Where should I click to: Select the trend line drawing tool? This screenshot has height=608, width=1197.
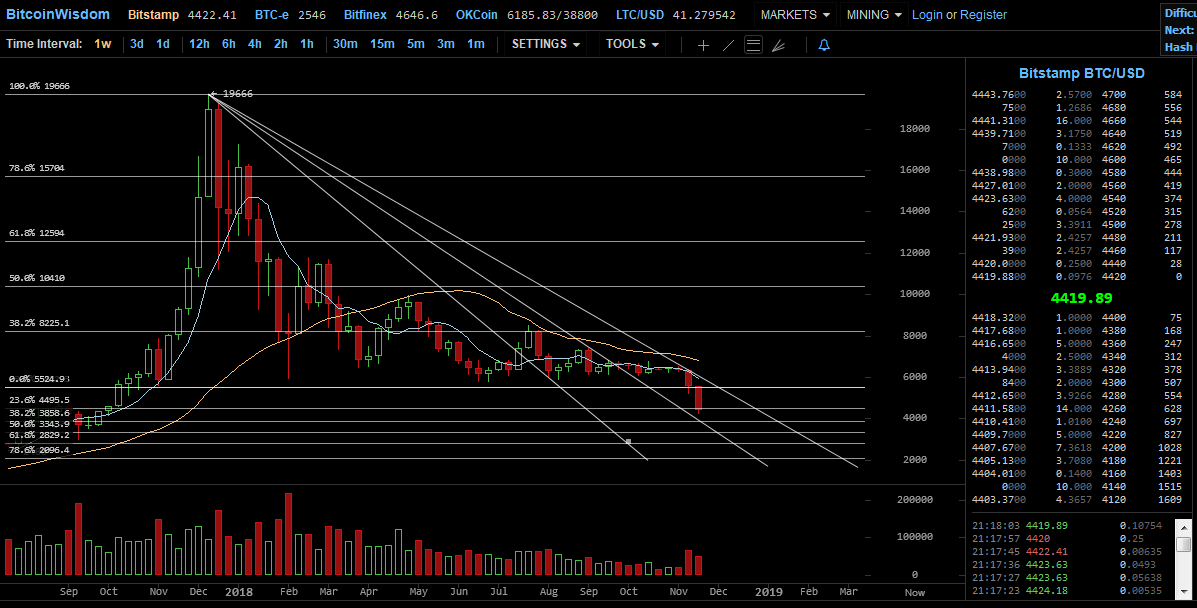728,45
